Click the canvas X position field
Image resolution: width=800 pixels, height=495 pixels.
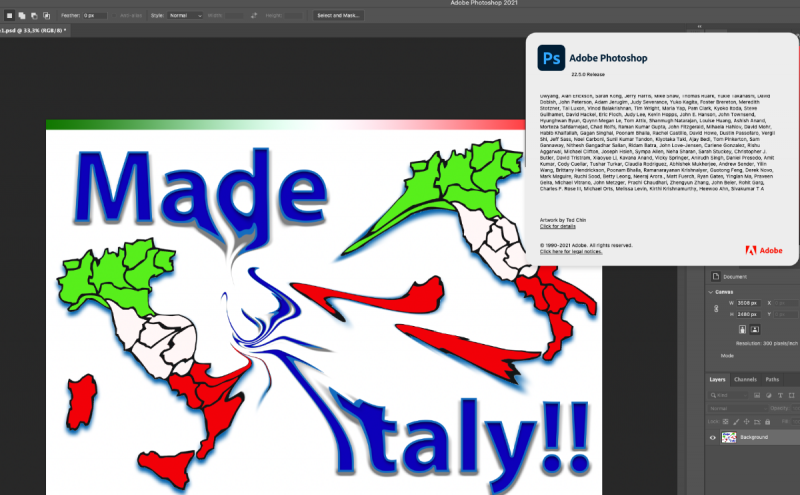[786, 303]
